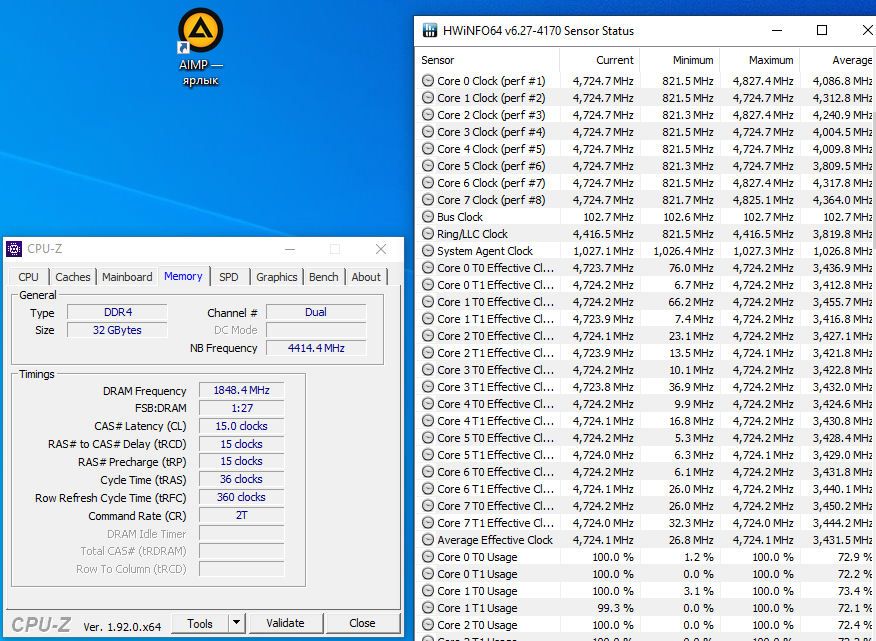Click the Close button at CPU-Z bottom
This screenshot has height=641, width=876.
[x=362, y=623]
